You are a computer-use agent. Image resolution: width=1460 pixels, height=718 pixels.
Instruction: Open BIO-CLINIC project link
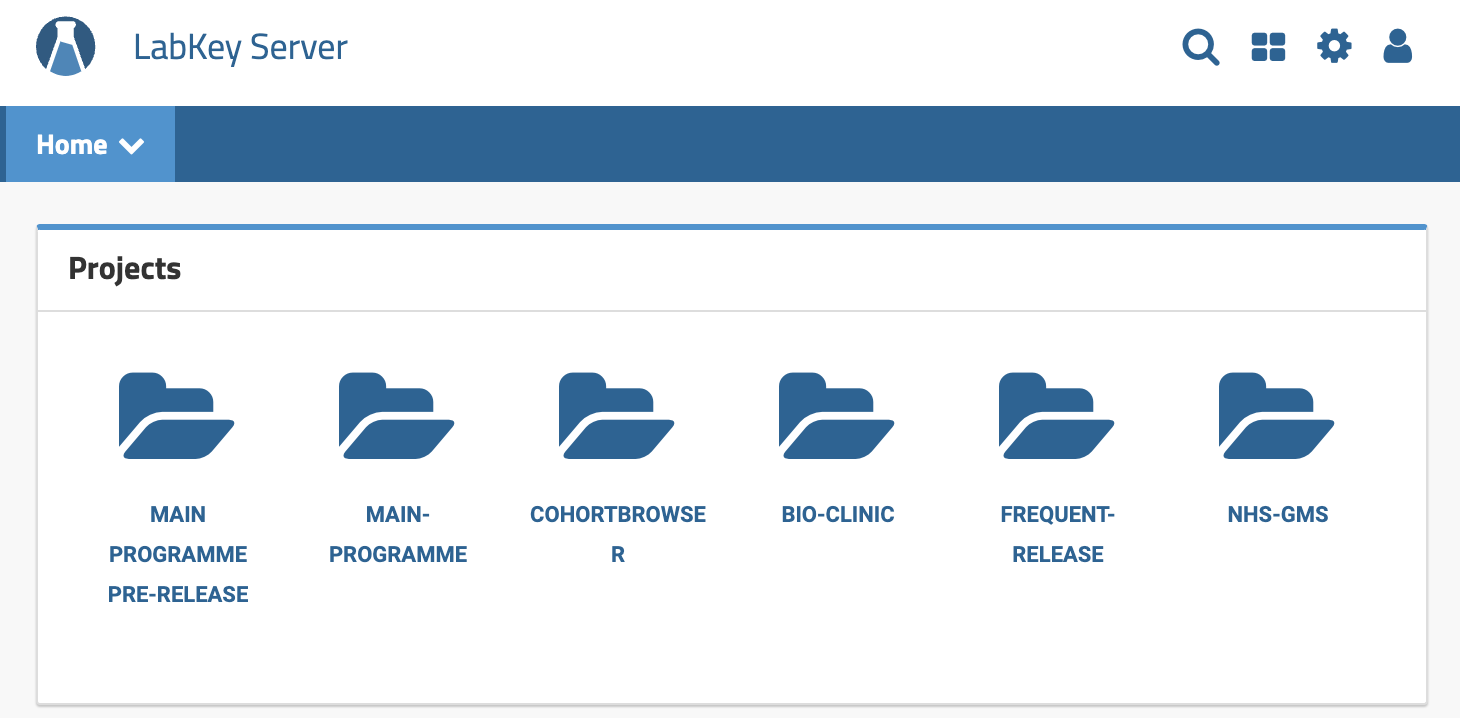838,515
